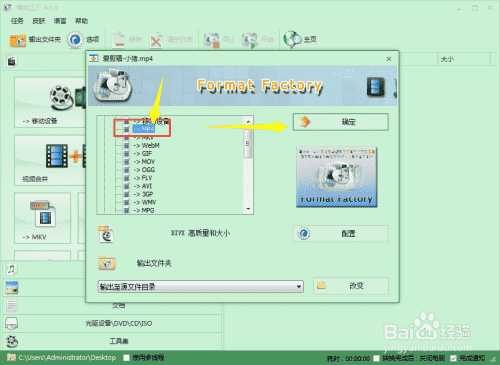The image size is (500, 365).
Task: Select the video category icon
Action: (x=12, y=61)
